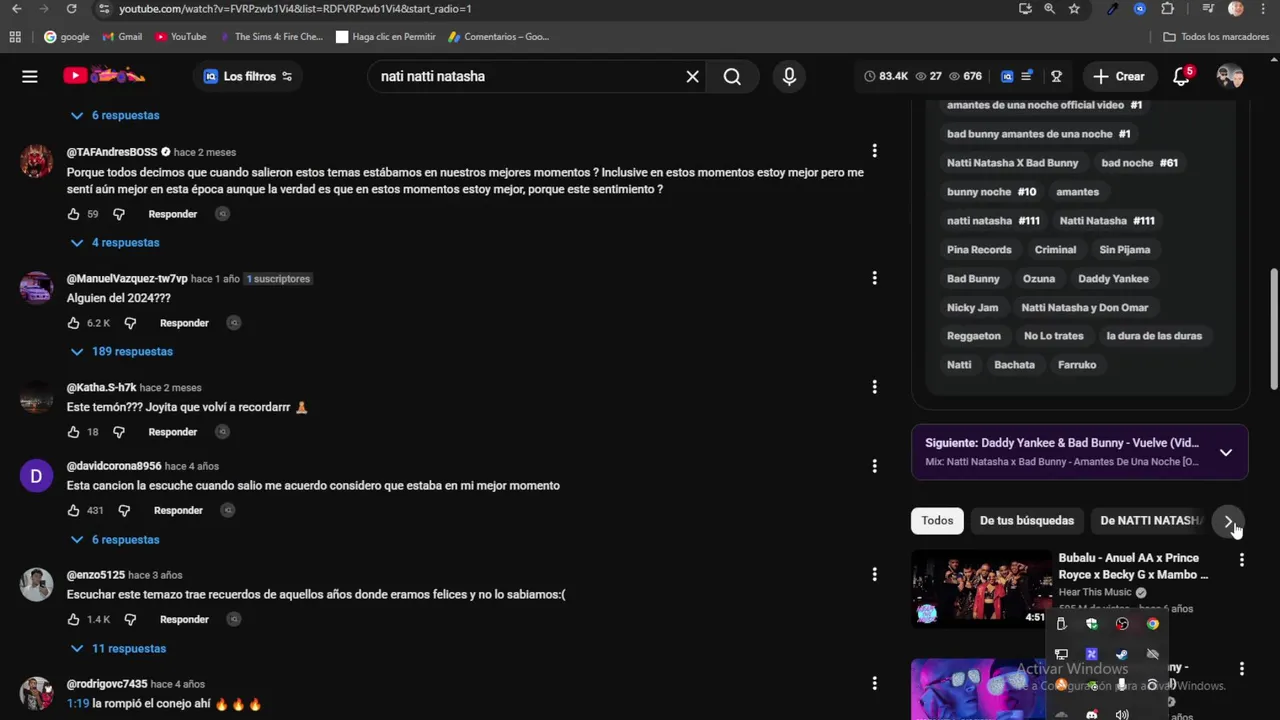Open the vidIQ list icon with blue dot
The image size is (1280, 720).
coord(1027,76)
